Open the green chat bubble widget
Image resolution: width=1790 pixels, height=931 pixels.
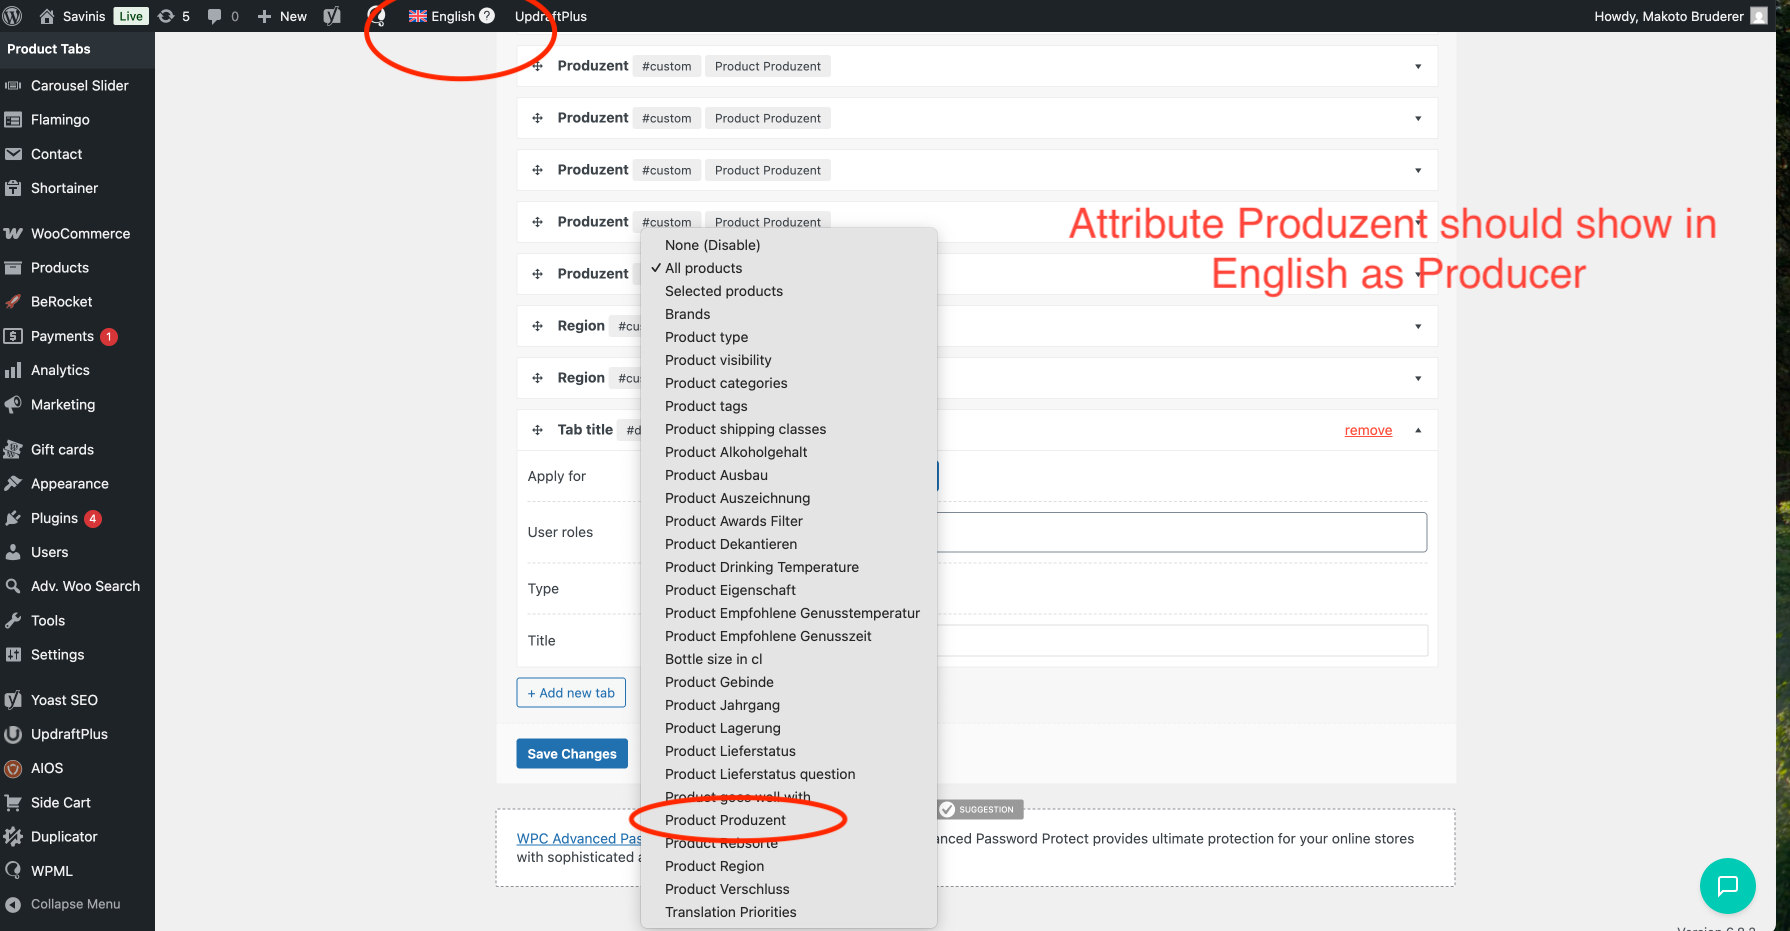click(x=1727, y=885)
